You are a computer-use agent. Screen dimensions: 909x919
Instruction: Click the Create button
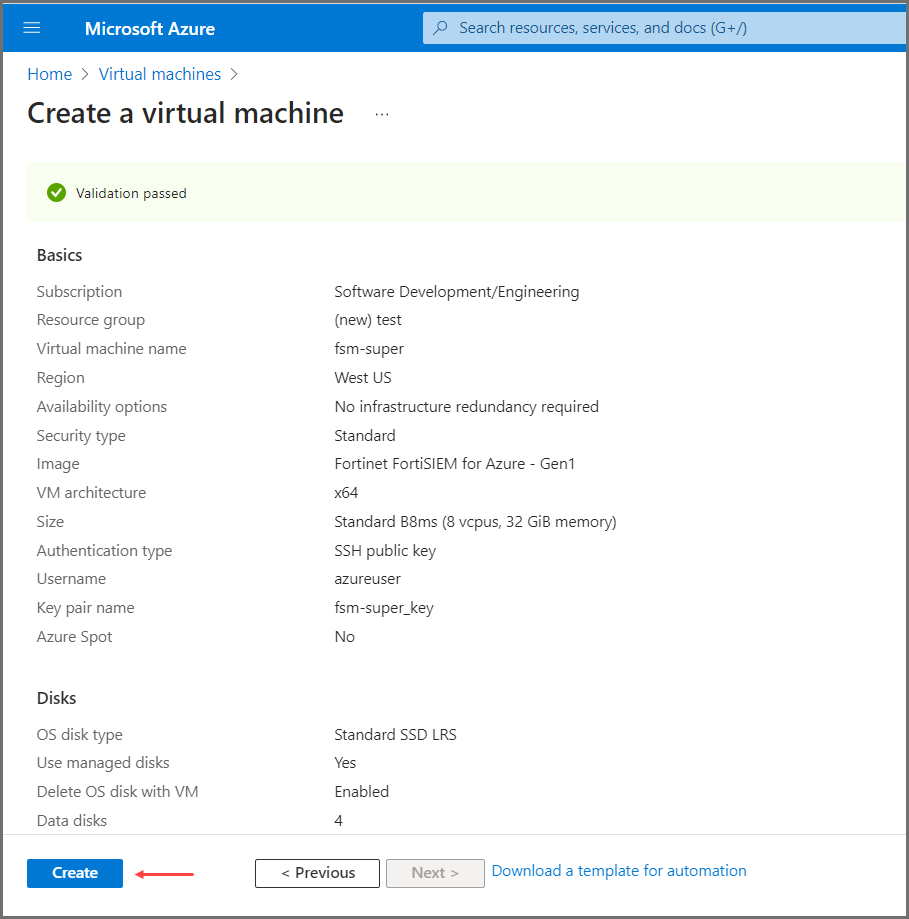74,873
